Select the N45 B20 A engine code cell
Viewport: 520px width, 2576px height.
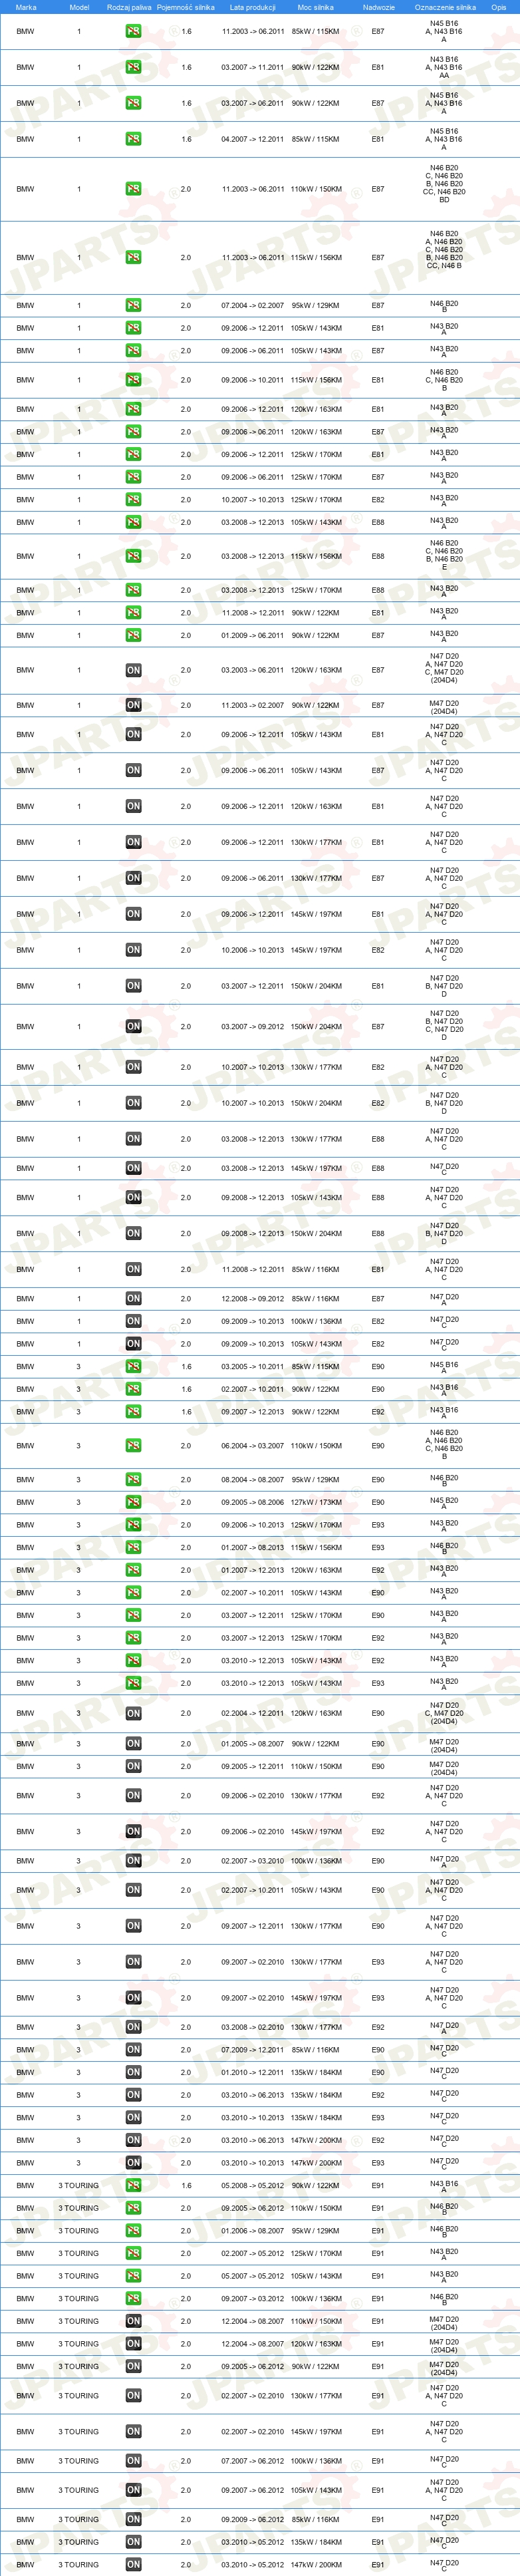coord(444,1503)
